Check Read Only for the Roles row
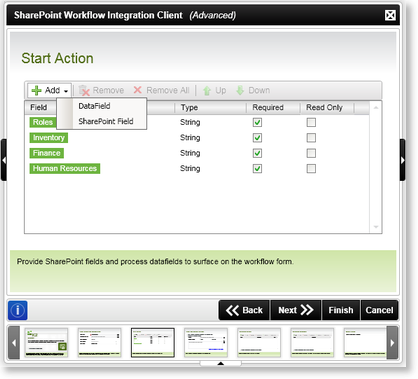Image resolution: width=418 pixels, height=379 pixels. 311,122
